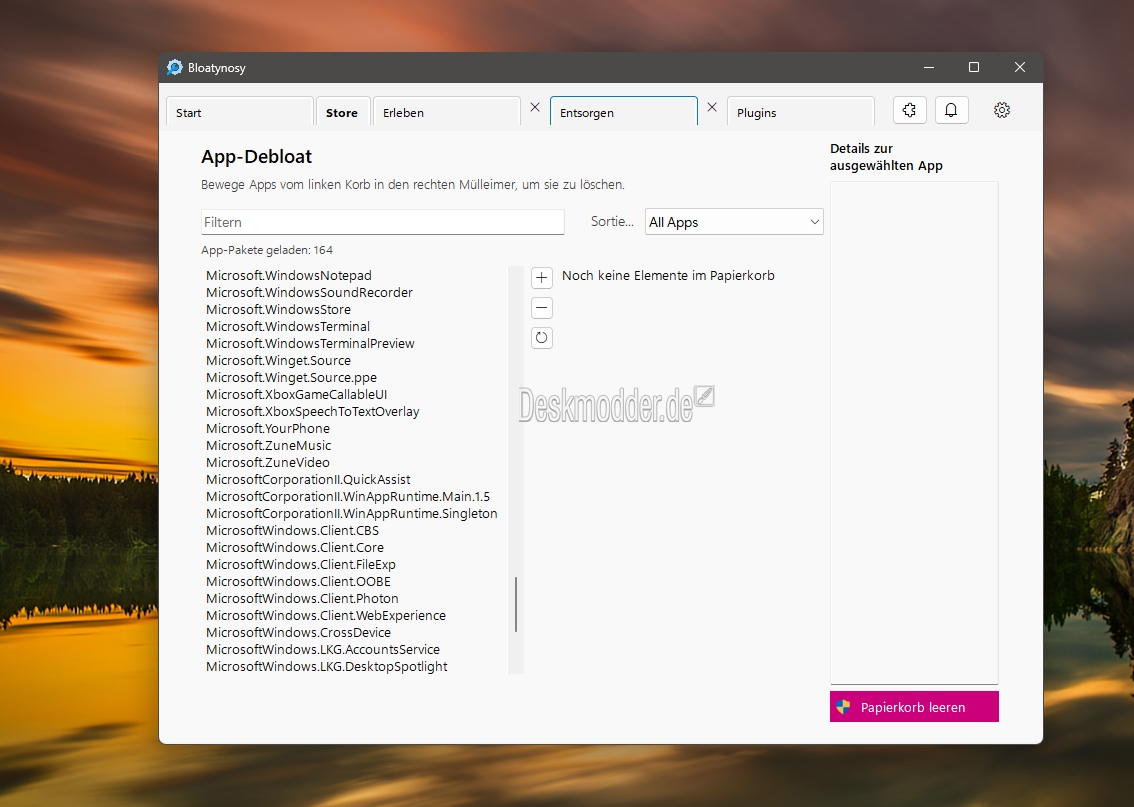Select MicrosoftWindows.Client.CBS entry

(x=292, y=530)
